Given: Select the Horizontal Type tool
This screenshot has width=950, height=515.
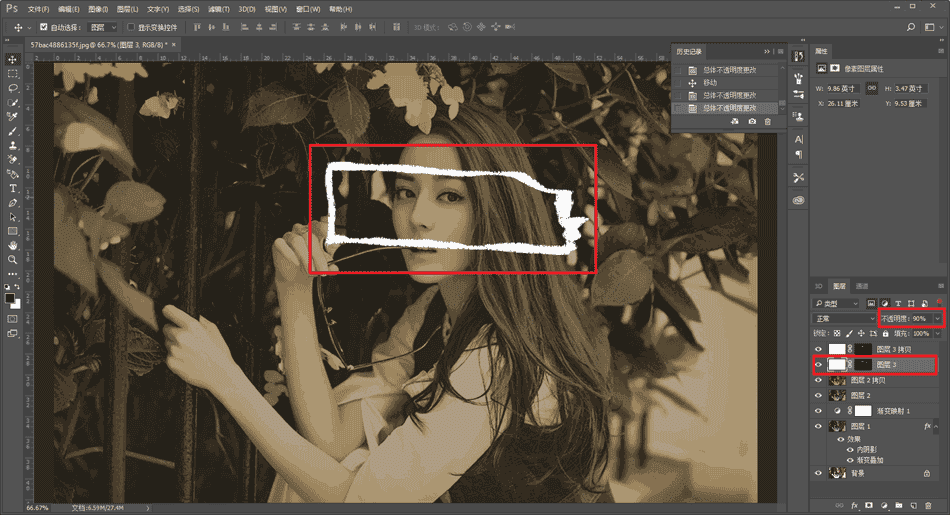Looking at the screenshot, I should tap(13, 188).
